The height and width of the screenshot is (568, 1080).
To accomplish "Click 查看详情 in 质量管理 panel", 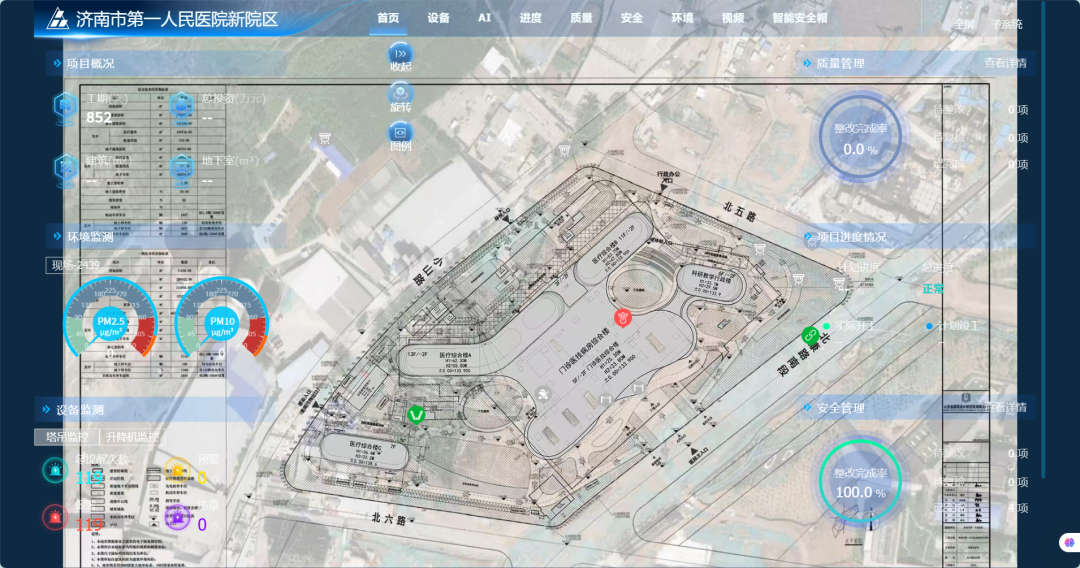I will 1005,63.
